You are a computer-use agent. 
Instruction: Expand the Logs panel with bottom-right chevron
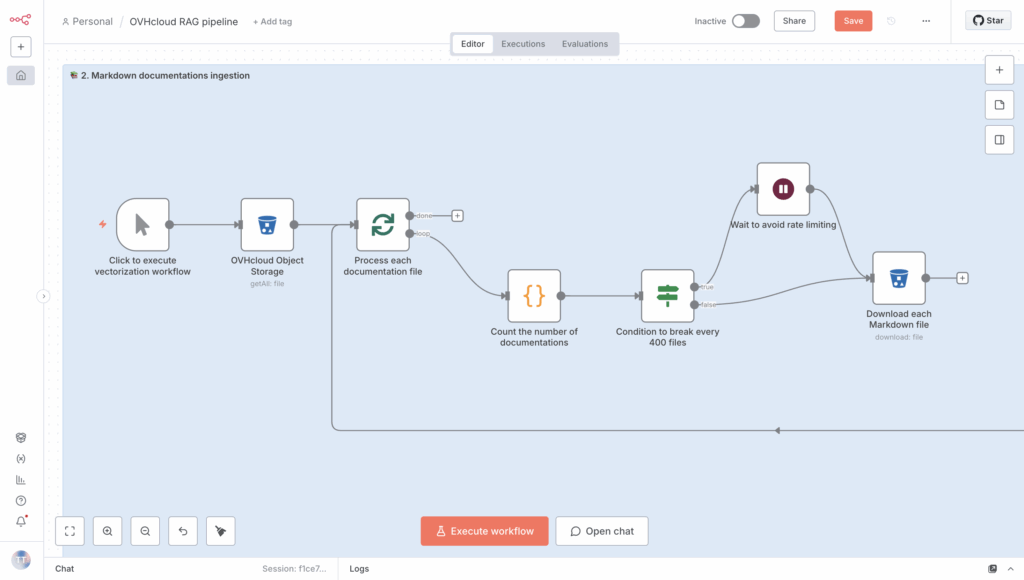tap(1011, 569)
